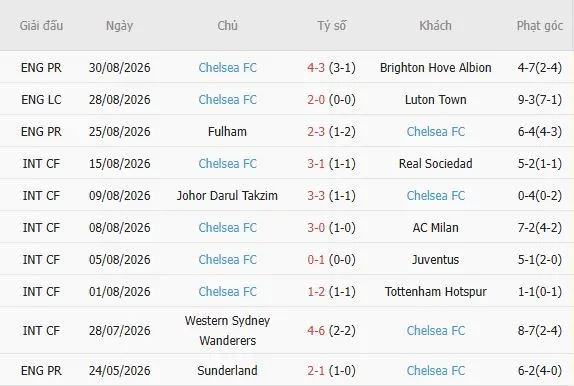Click the Tỷ số column header
Image resolution: width=574 pixels, height=386 pixels.
coord(332,26)
